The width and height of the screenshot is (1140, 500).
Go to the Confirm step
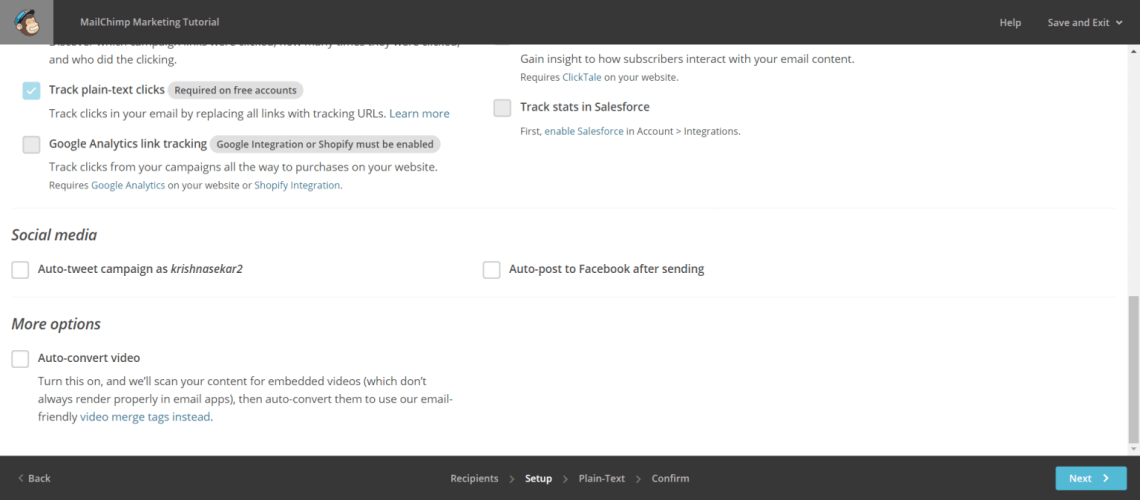pos(670,478)
